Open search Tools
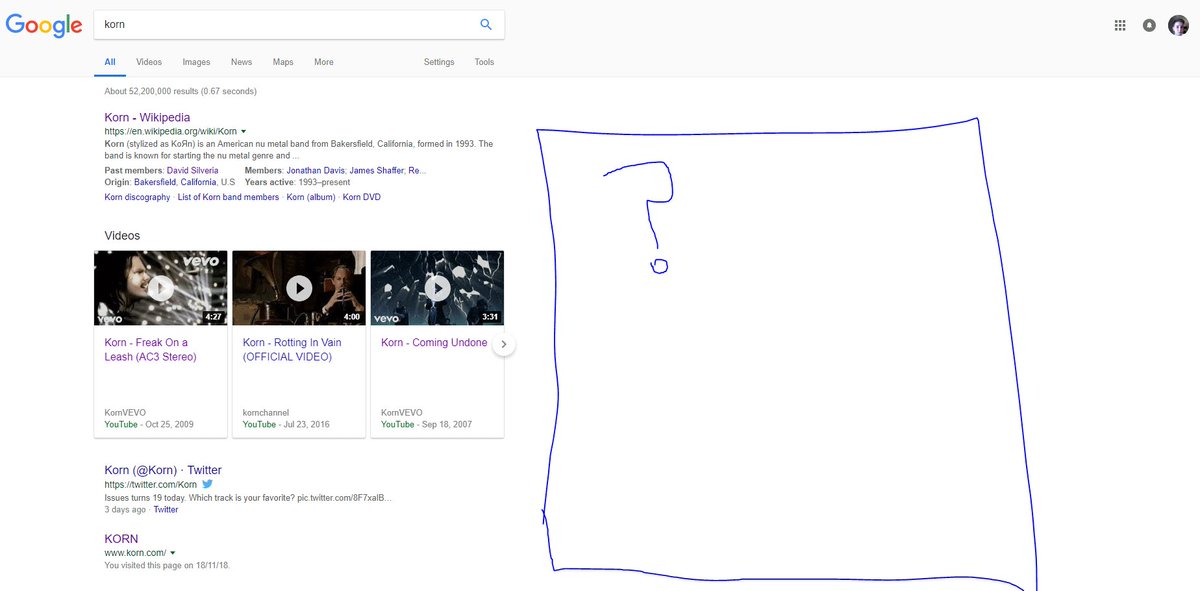Screen dimensions: 1200x591 (484, 62)
